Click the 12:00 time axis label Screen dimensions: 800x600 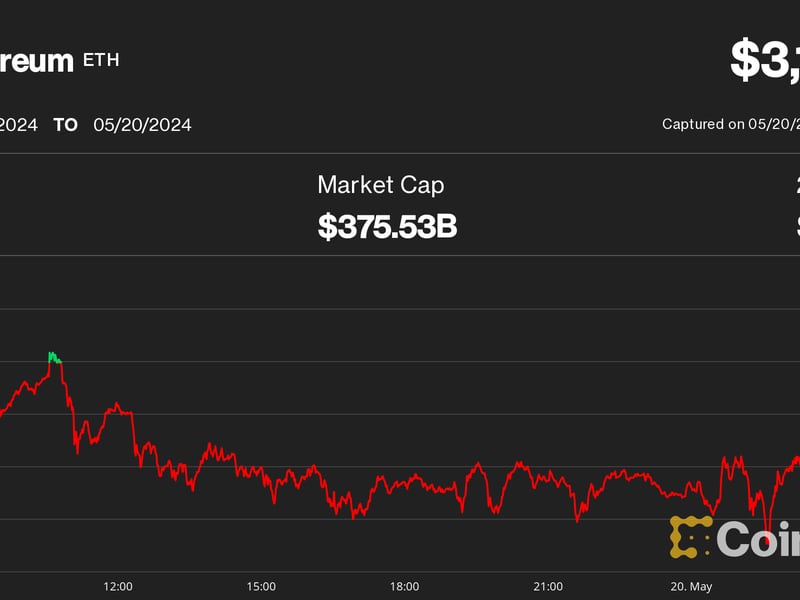[x=118, y=586]
